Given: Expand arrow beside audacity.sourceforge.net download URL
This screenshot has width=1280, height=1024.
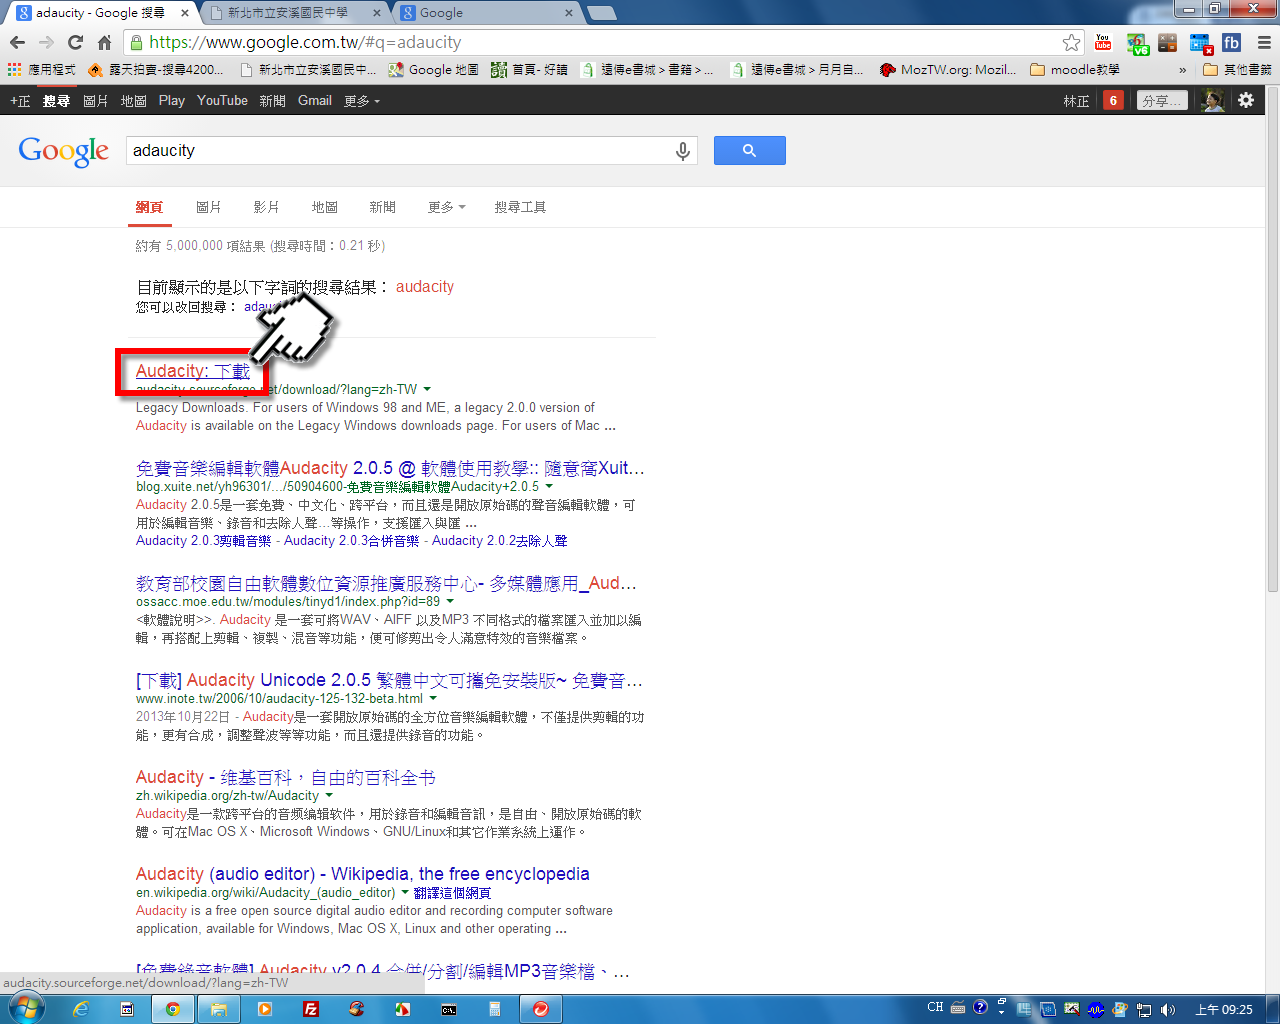Looking at the screenshot, I should click(427, 389).
